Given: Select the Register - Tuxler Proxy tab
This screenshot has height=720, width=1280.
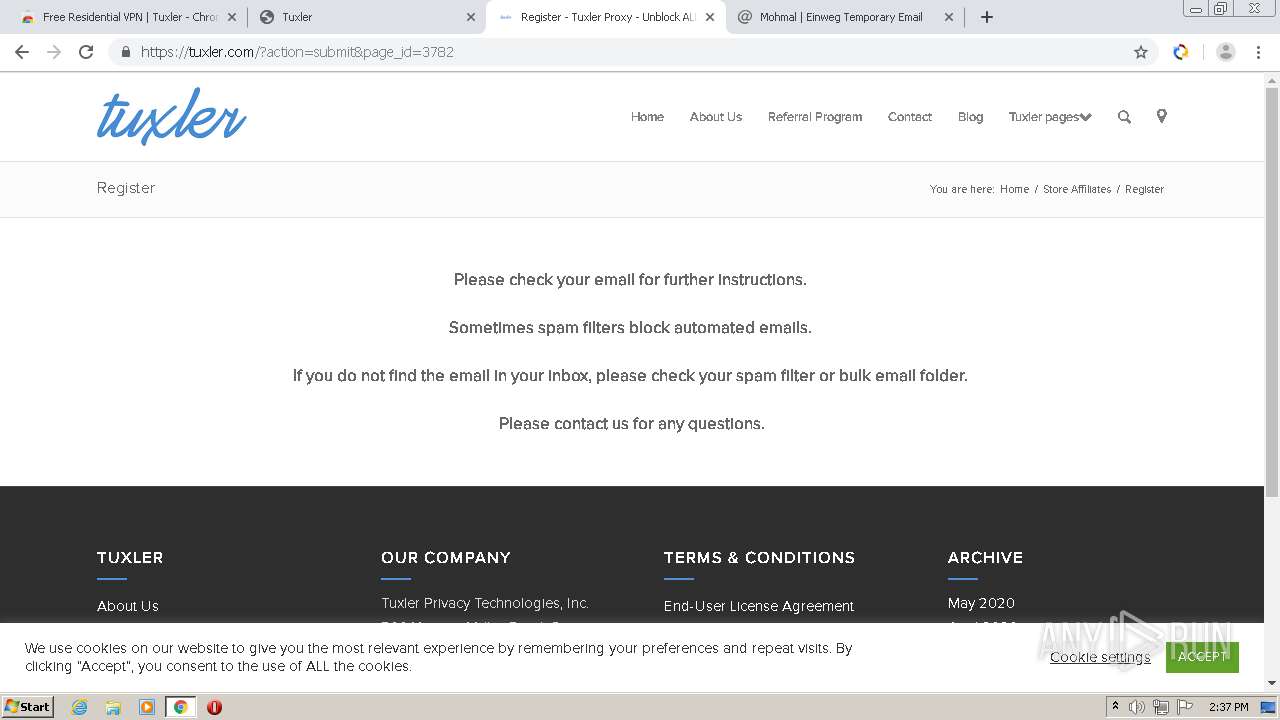Looking at the screenshot, I should click(605, 17).
